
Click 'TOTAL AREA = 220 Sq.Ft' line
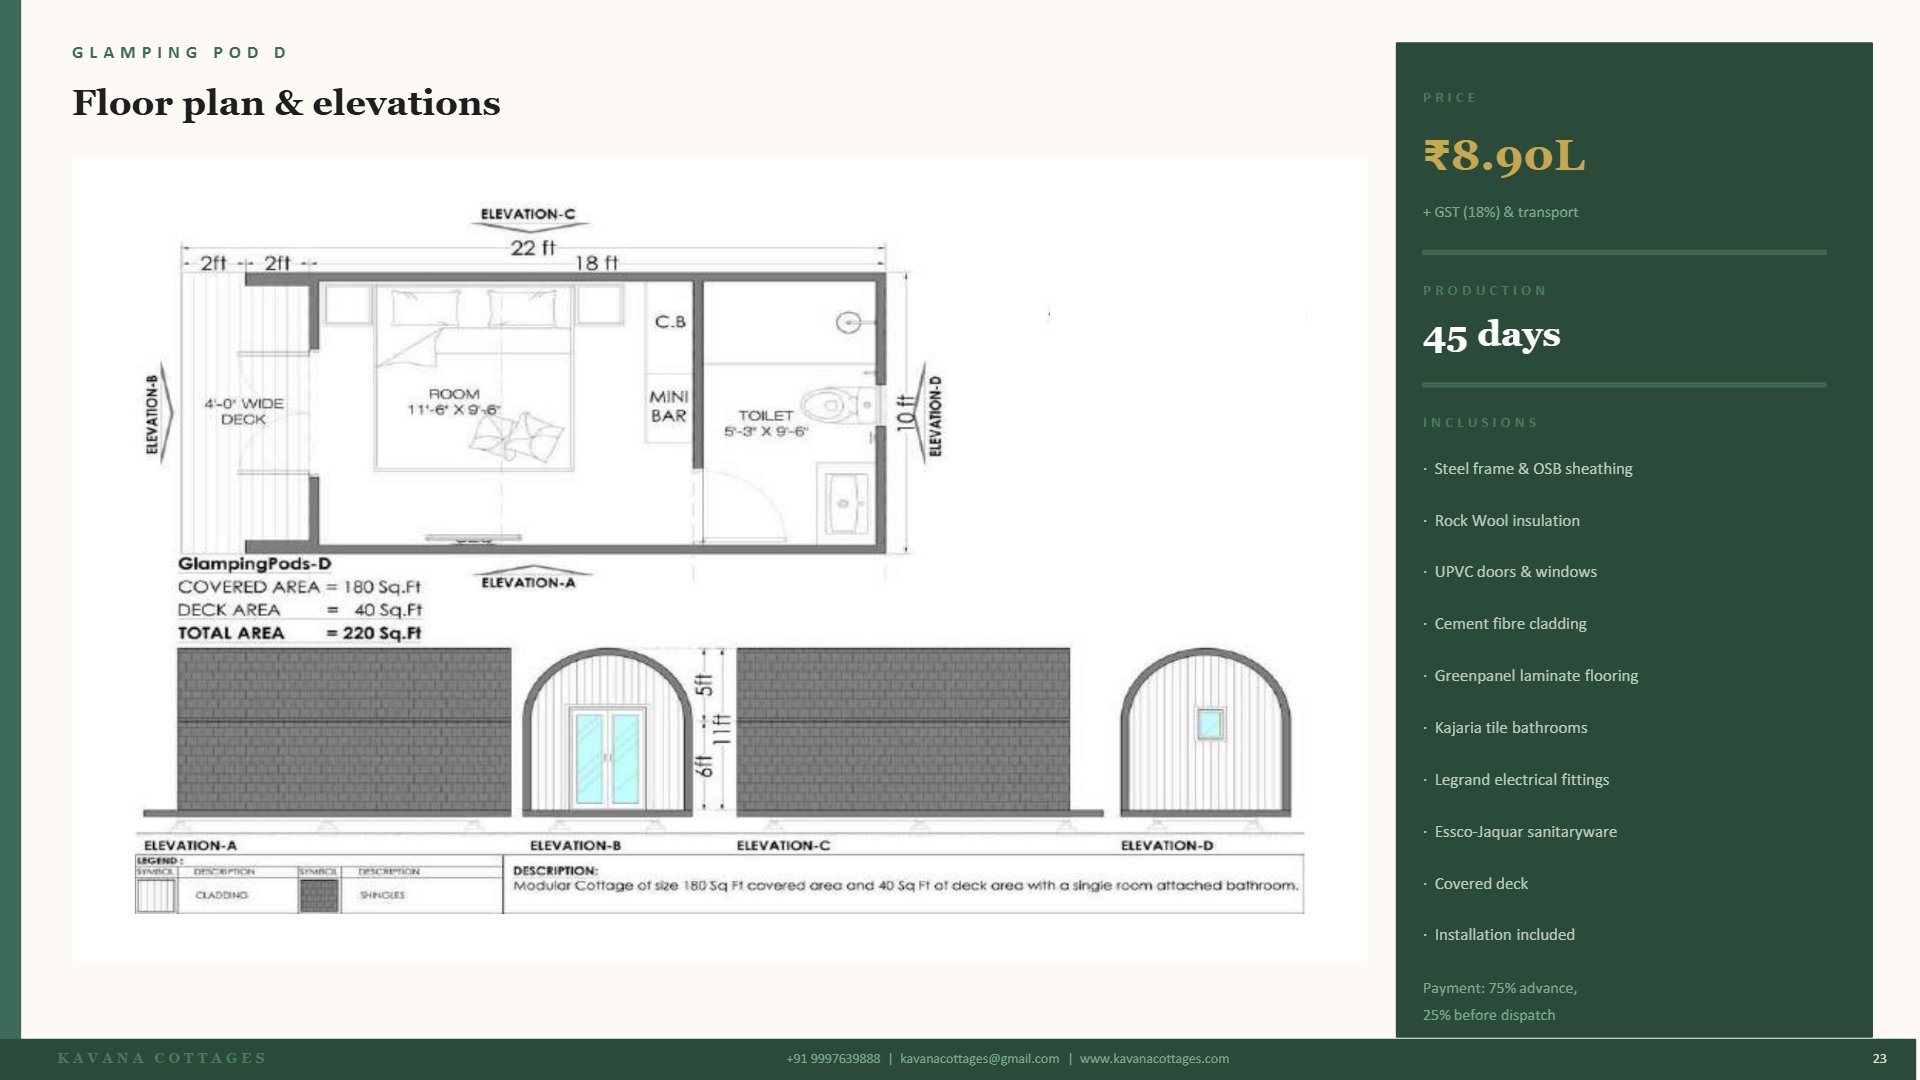coord(299,633)
